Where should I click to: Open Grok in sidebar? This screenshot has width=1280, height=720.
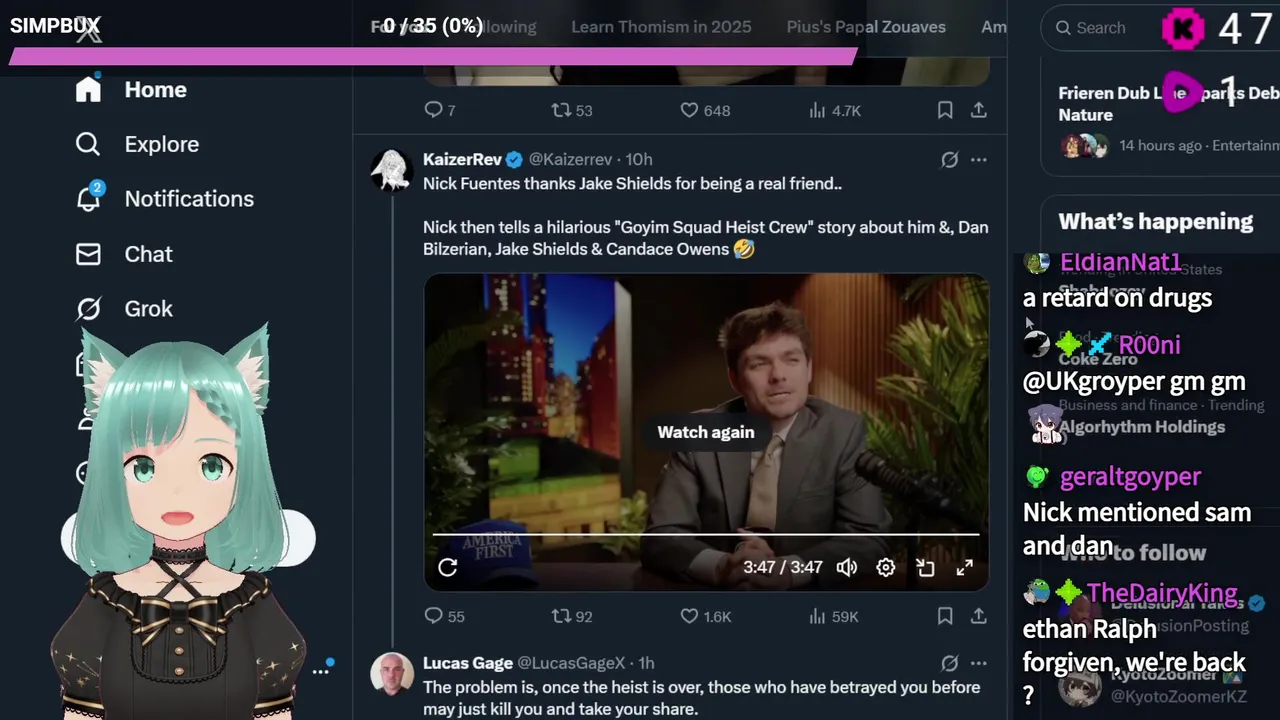point(124,309)
